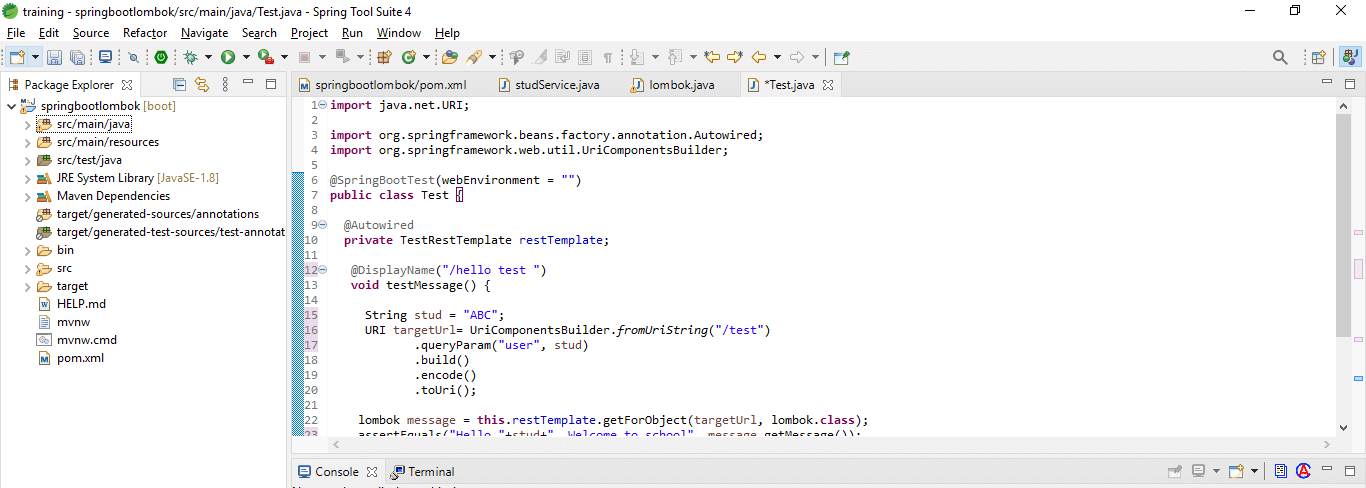The image size is (1366, 488).
Task: Collapse the import block fold at line 1
Action: [323, 105]
